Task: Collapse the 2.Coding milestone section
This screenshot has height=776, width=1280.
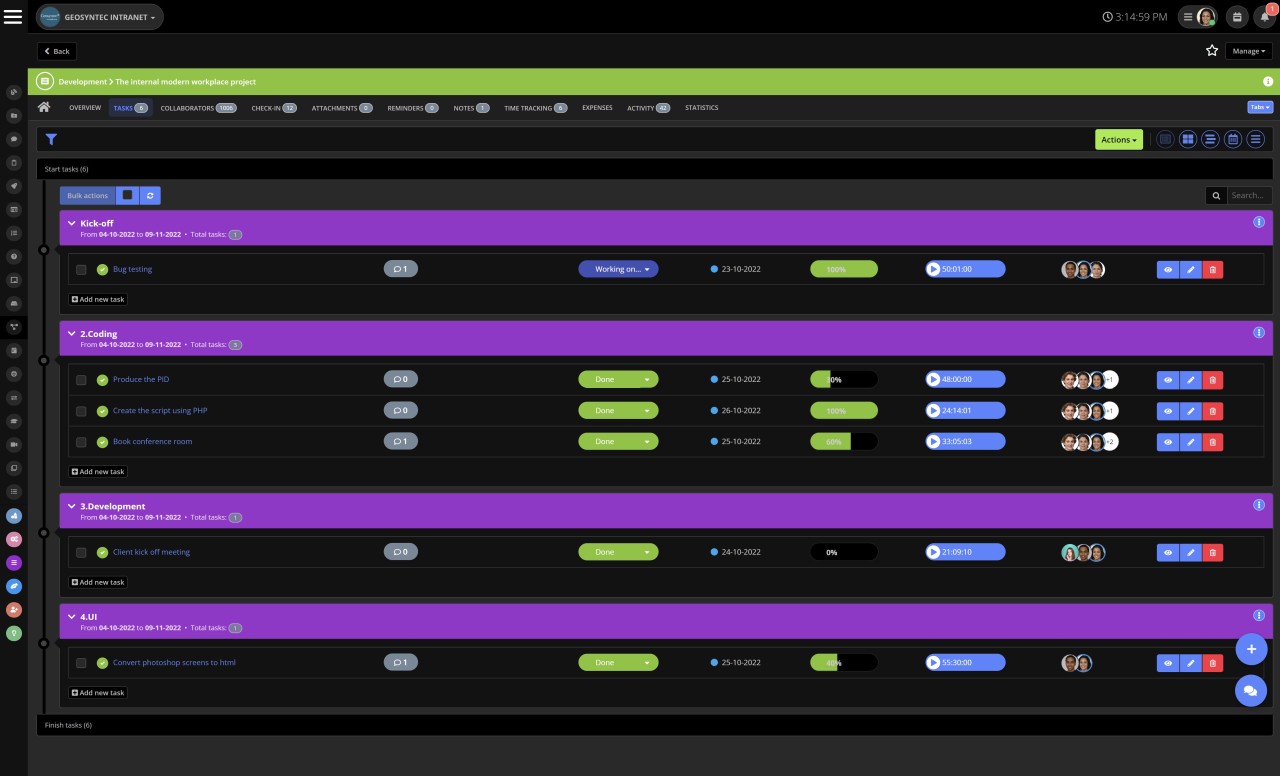Action: pos(71,334)
